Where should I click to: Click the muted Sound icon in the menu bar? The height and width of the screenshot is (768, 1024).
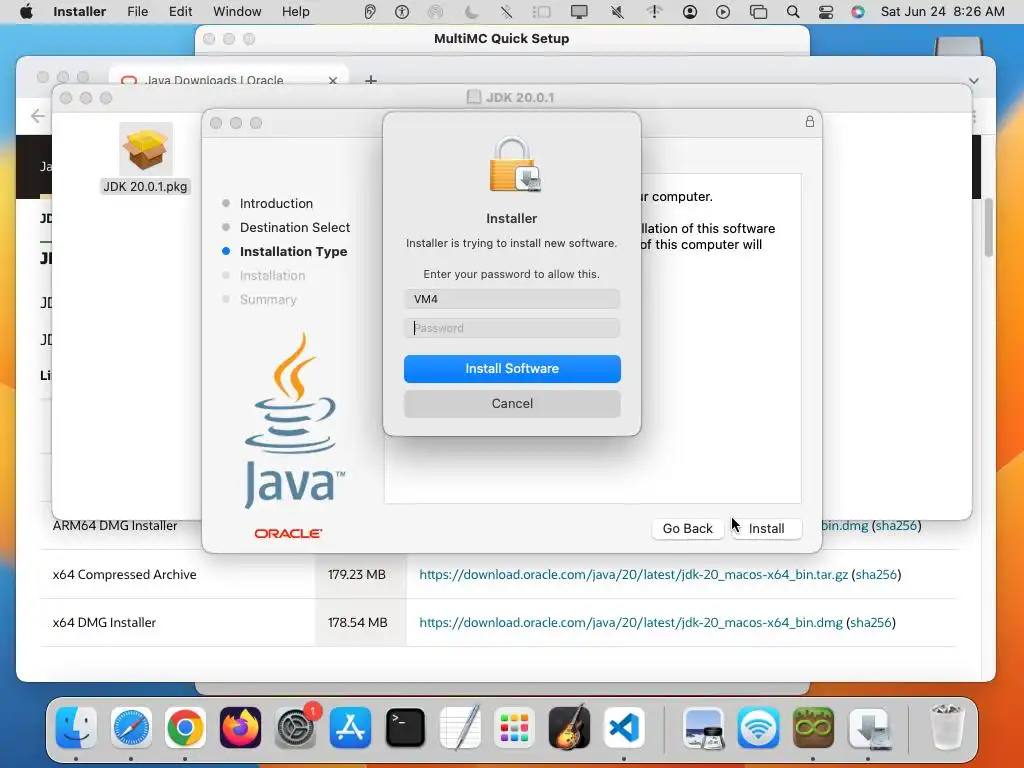[x=617, y=12]
